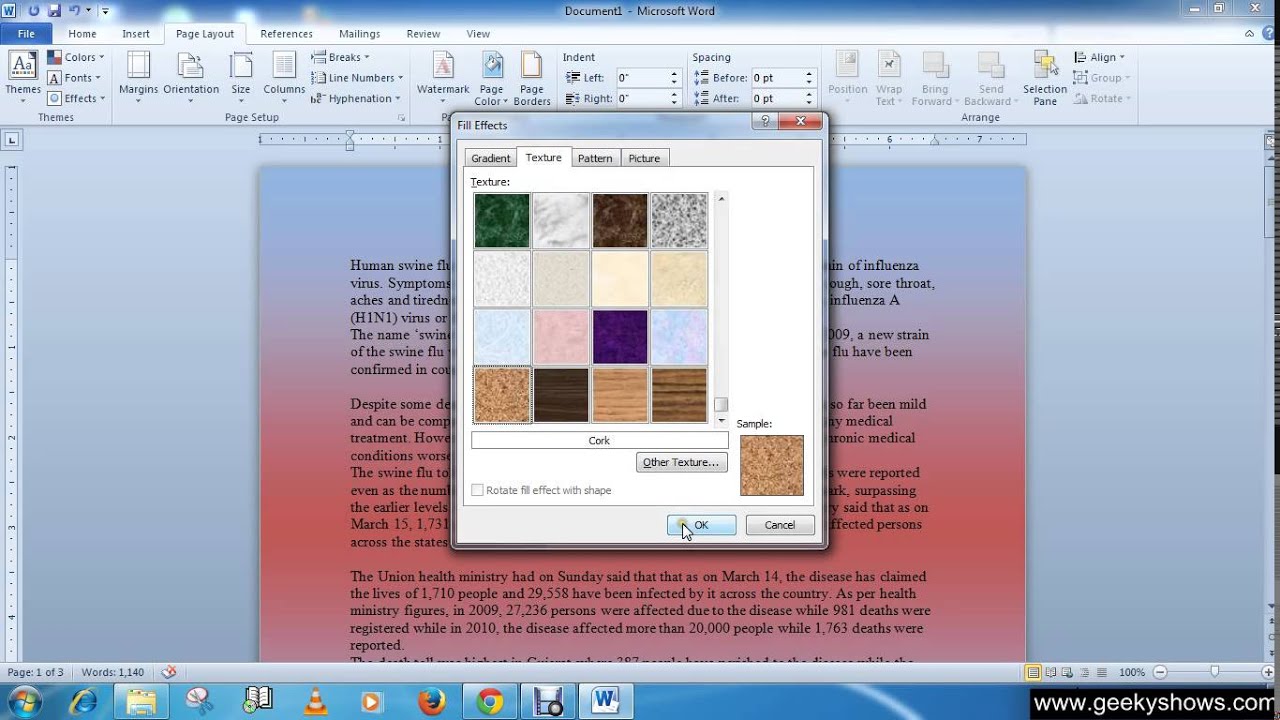Open the Selection Pane
This screenshot has width=1280, height=720.
point(1045,78)
